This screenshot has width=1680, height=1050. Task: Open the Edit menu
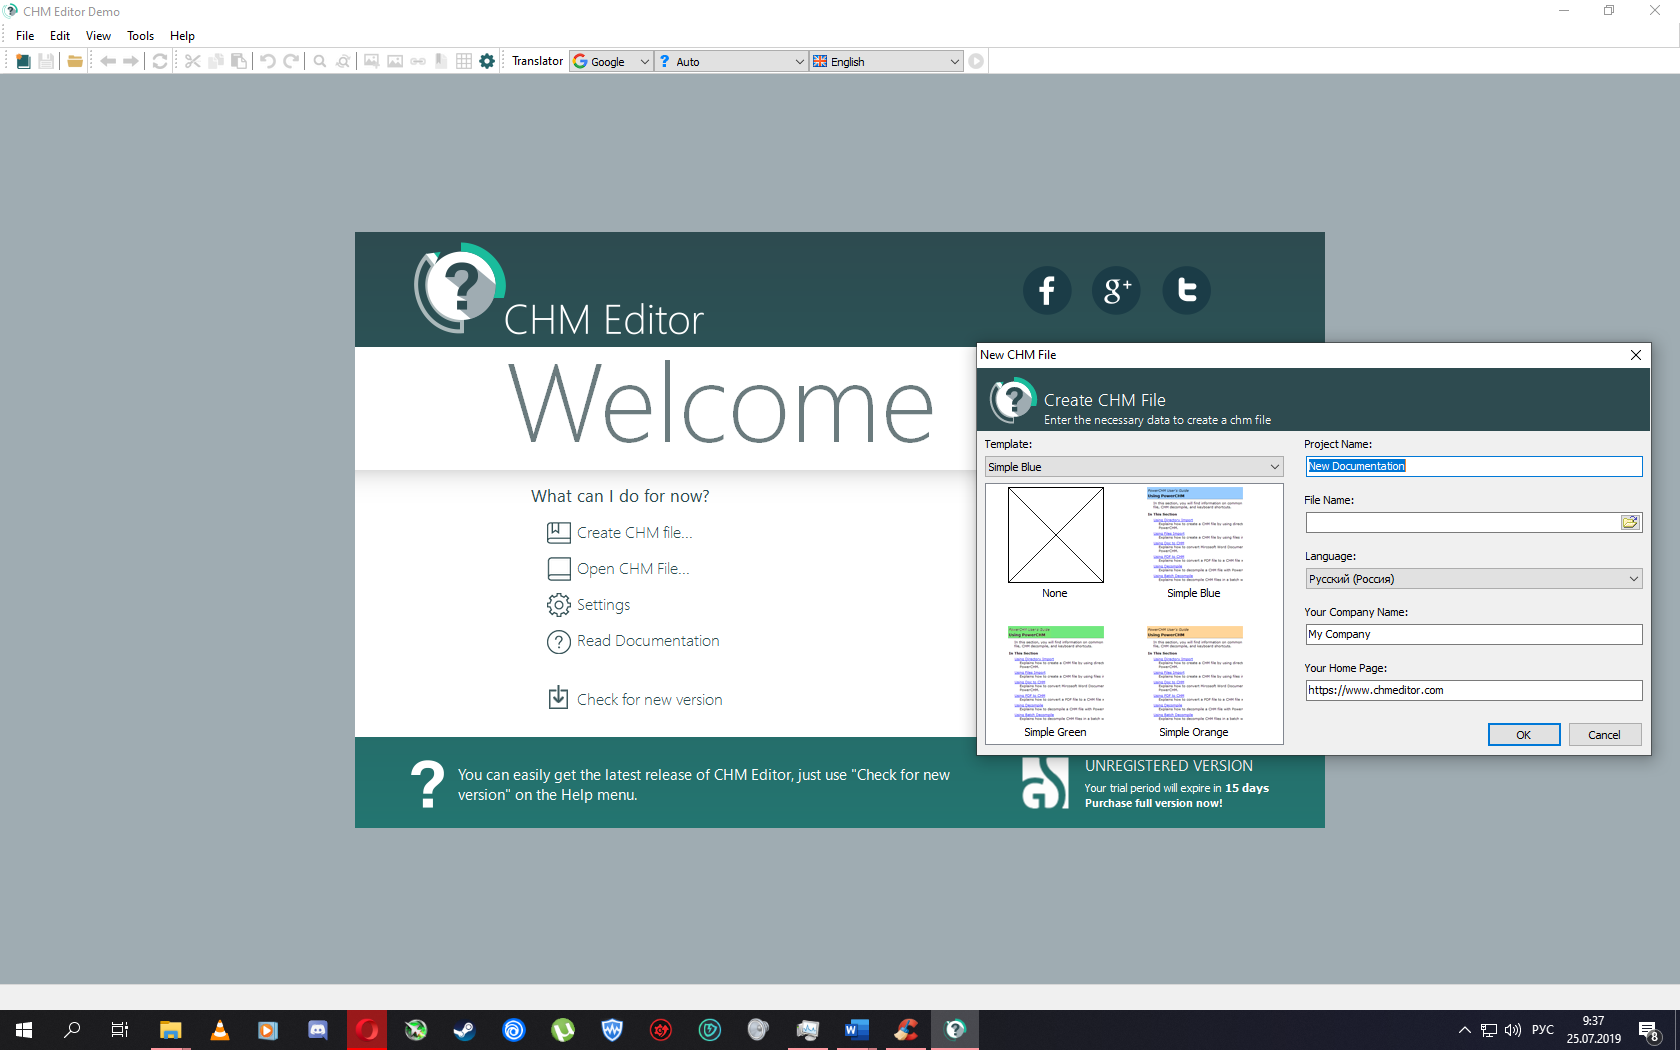[60, 36]
